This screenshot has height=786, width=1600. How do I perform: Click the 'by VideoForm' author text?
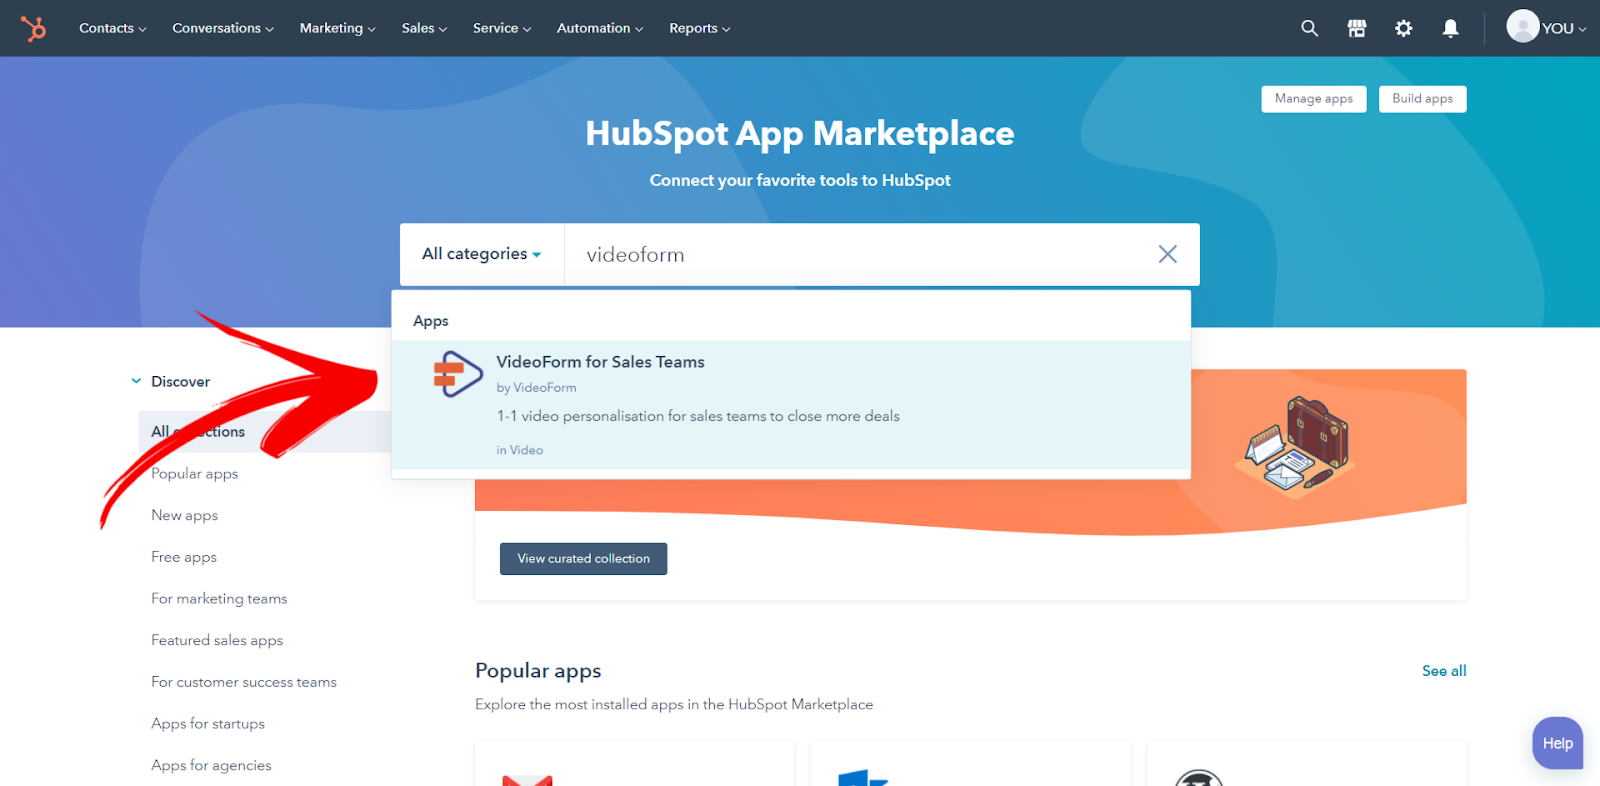(x=536, y=388)
